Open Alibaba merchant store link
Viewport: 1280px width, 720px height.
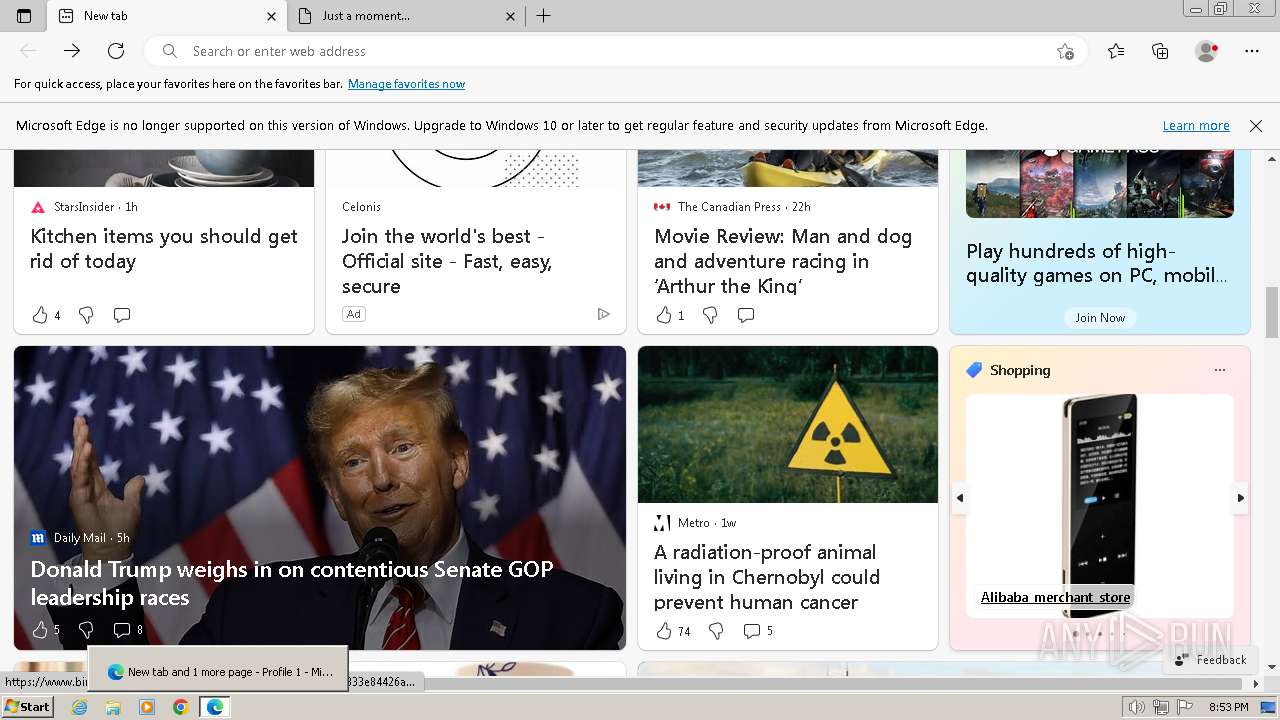[x=1055, y=597]
